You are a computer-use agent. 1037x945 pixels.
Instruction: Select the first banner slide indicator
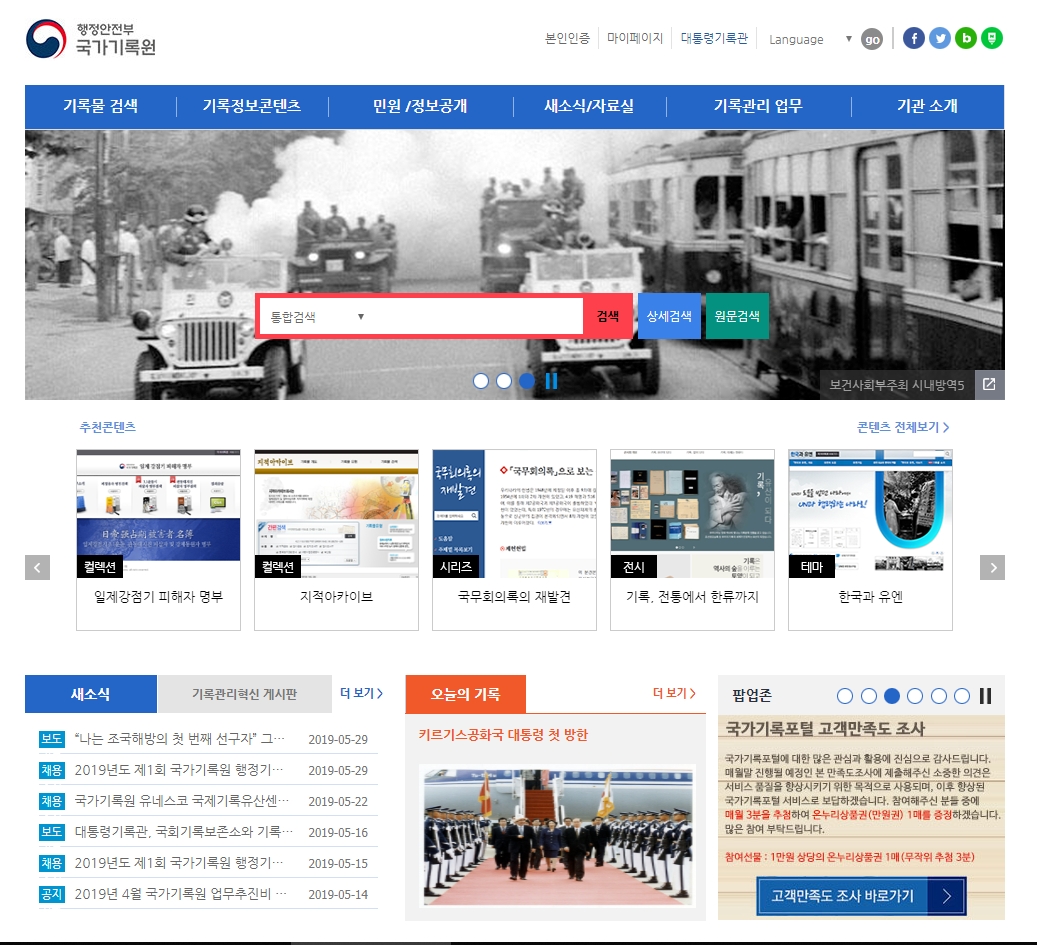[481, 381]
